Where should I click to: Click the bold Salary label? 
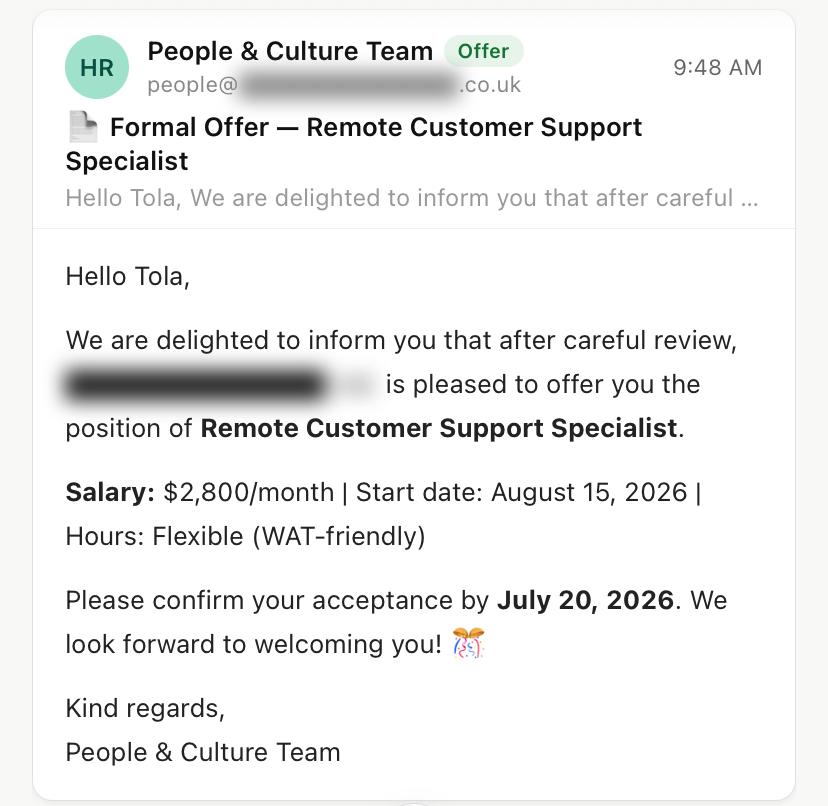(x=110, y=492)
